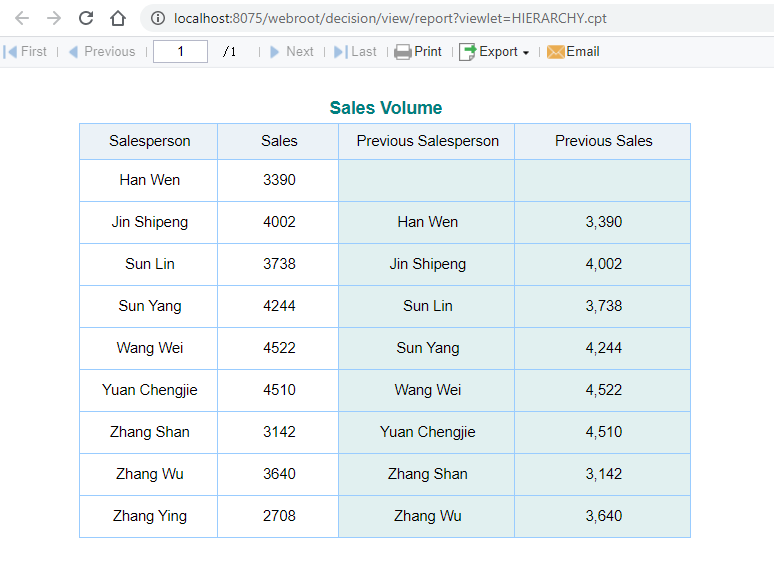Select the Salesperson column header
This screenshot has width=774, height=561.
tap(149, 141)
